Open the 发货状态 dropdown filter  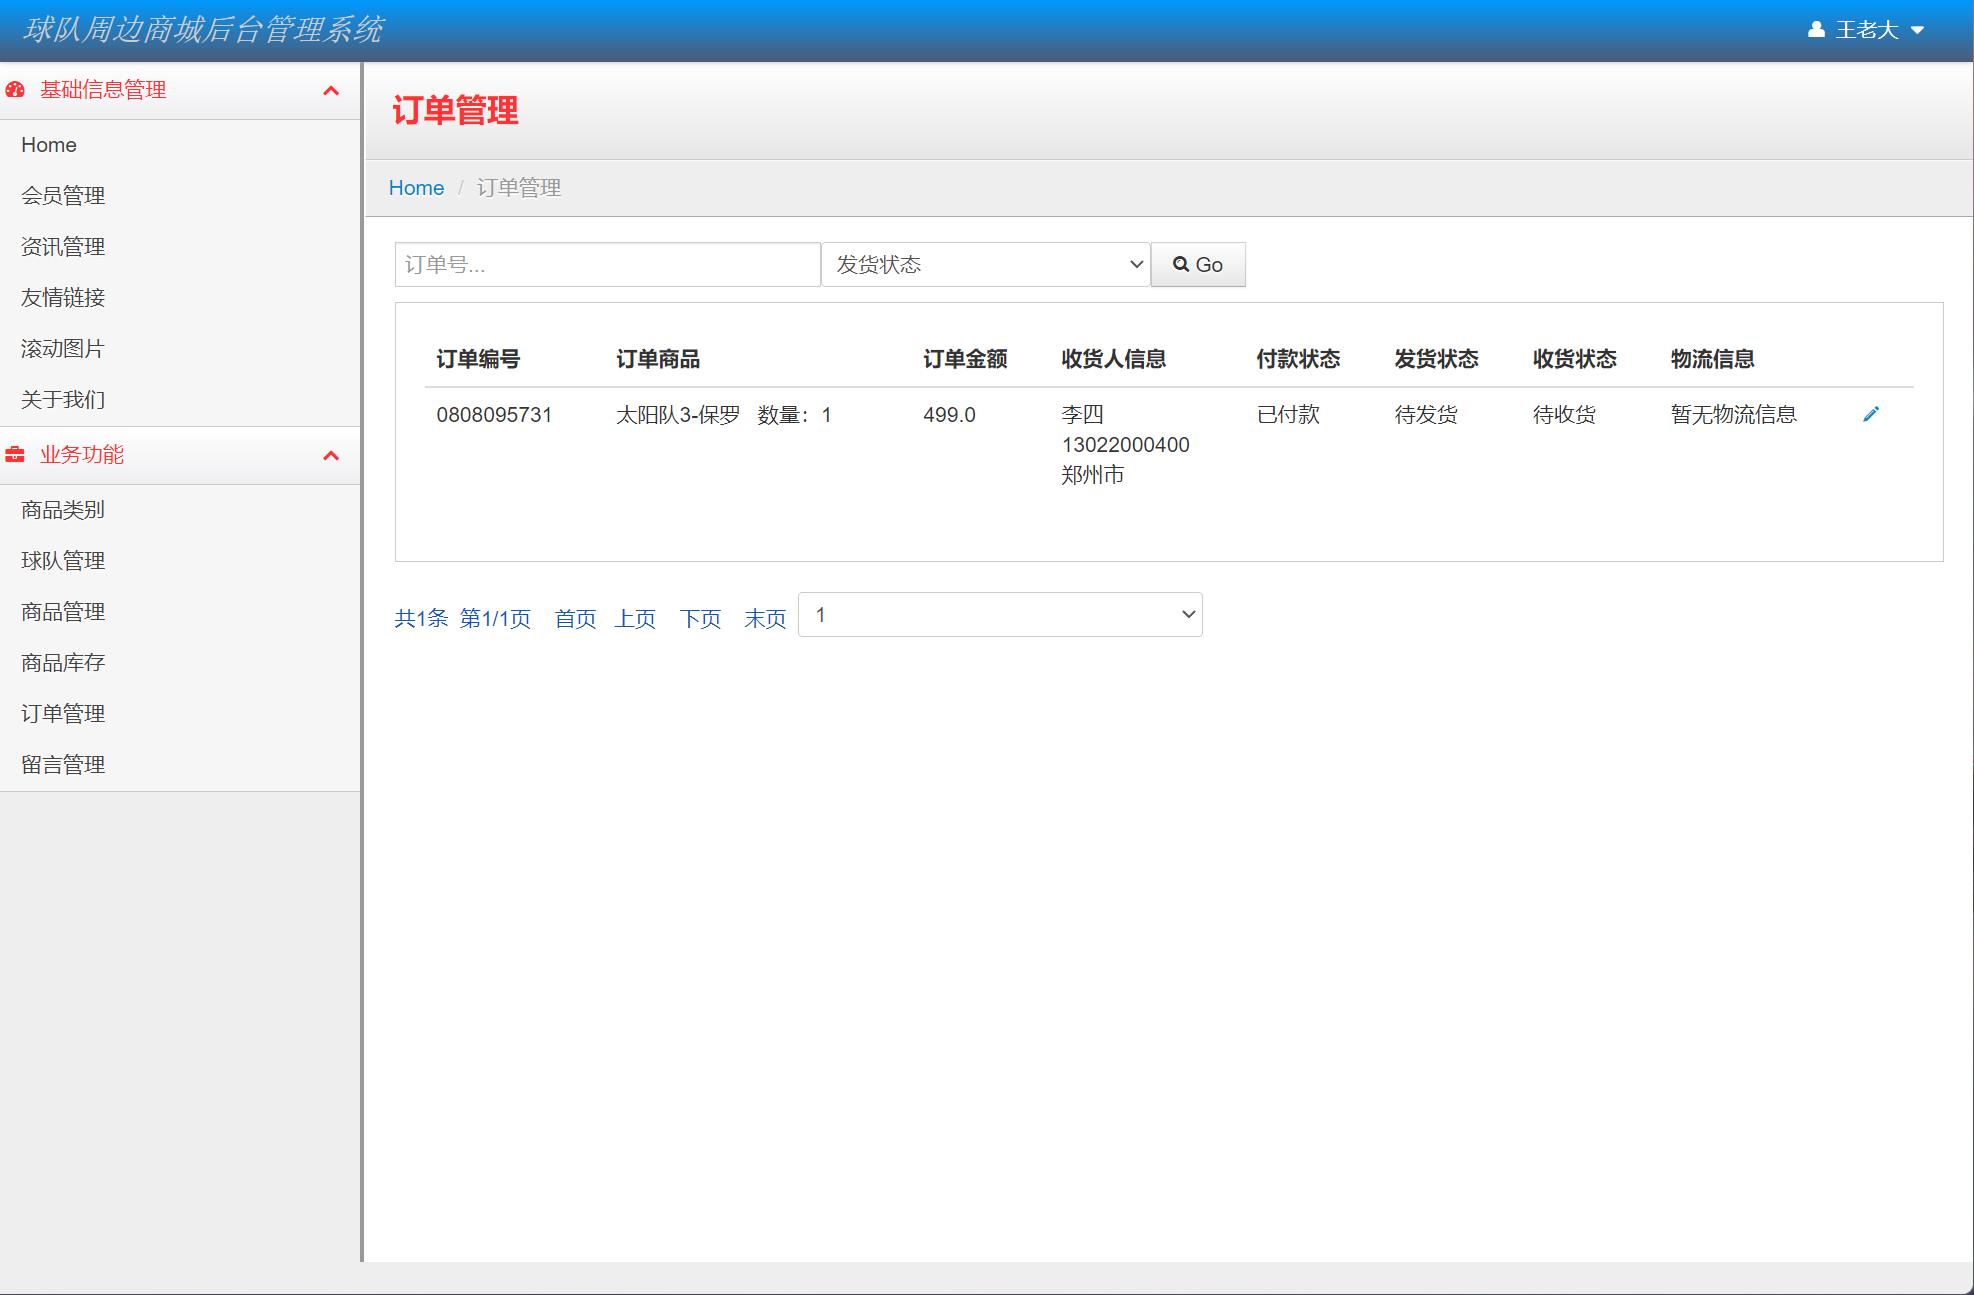pyautogui.click(x=985, y=264)
